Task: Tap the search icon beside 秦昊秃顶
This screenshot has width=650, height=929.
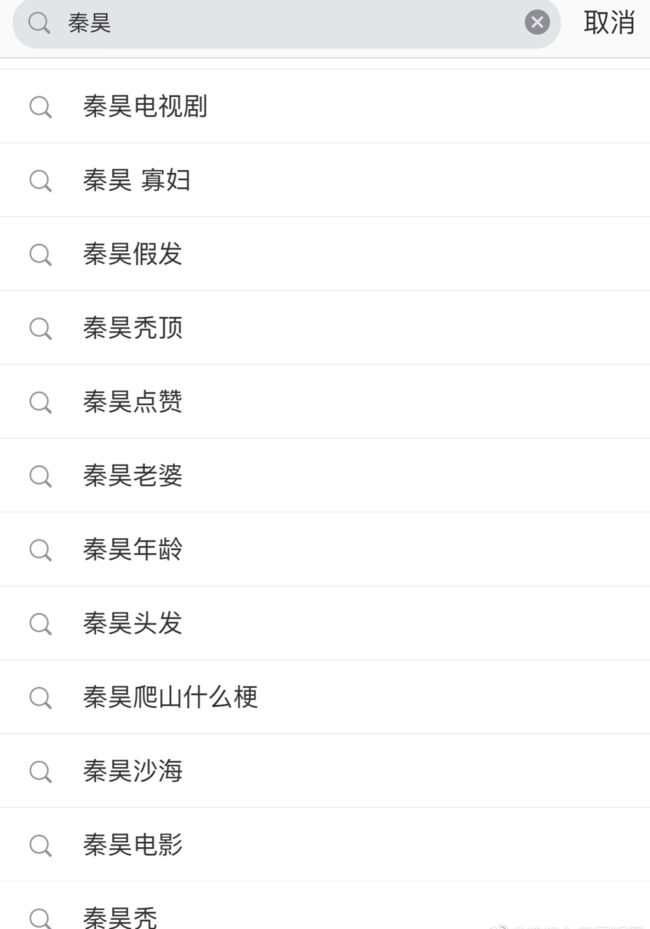Action: coord(40,328)
